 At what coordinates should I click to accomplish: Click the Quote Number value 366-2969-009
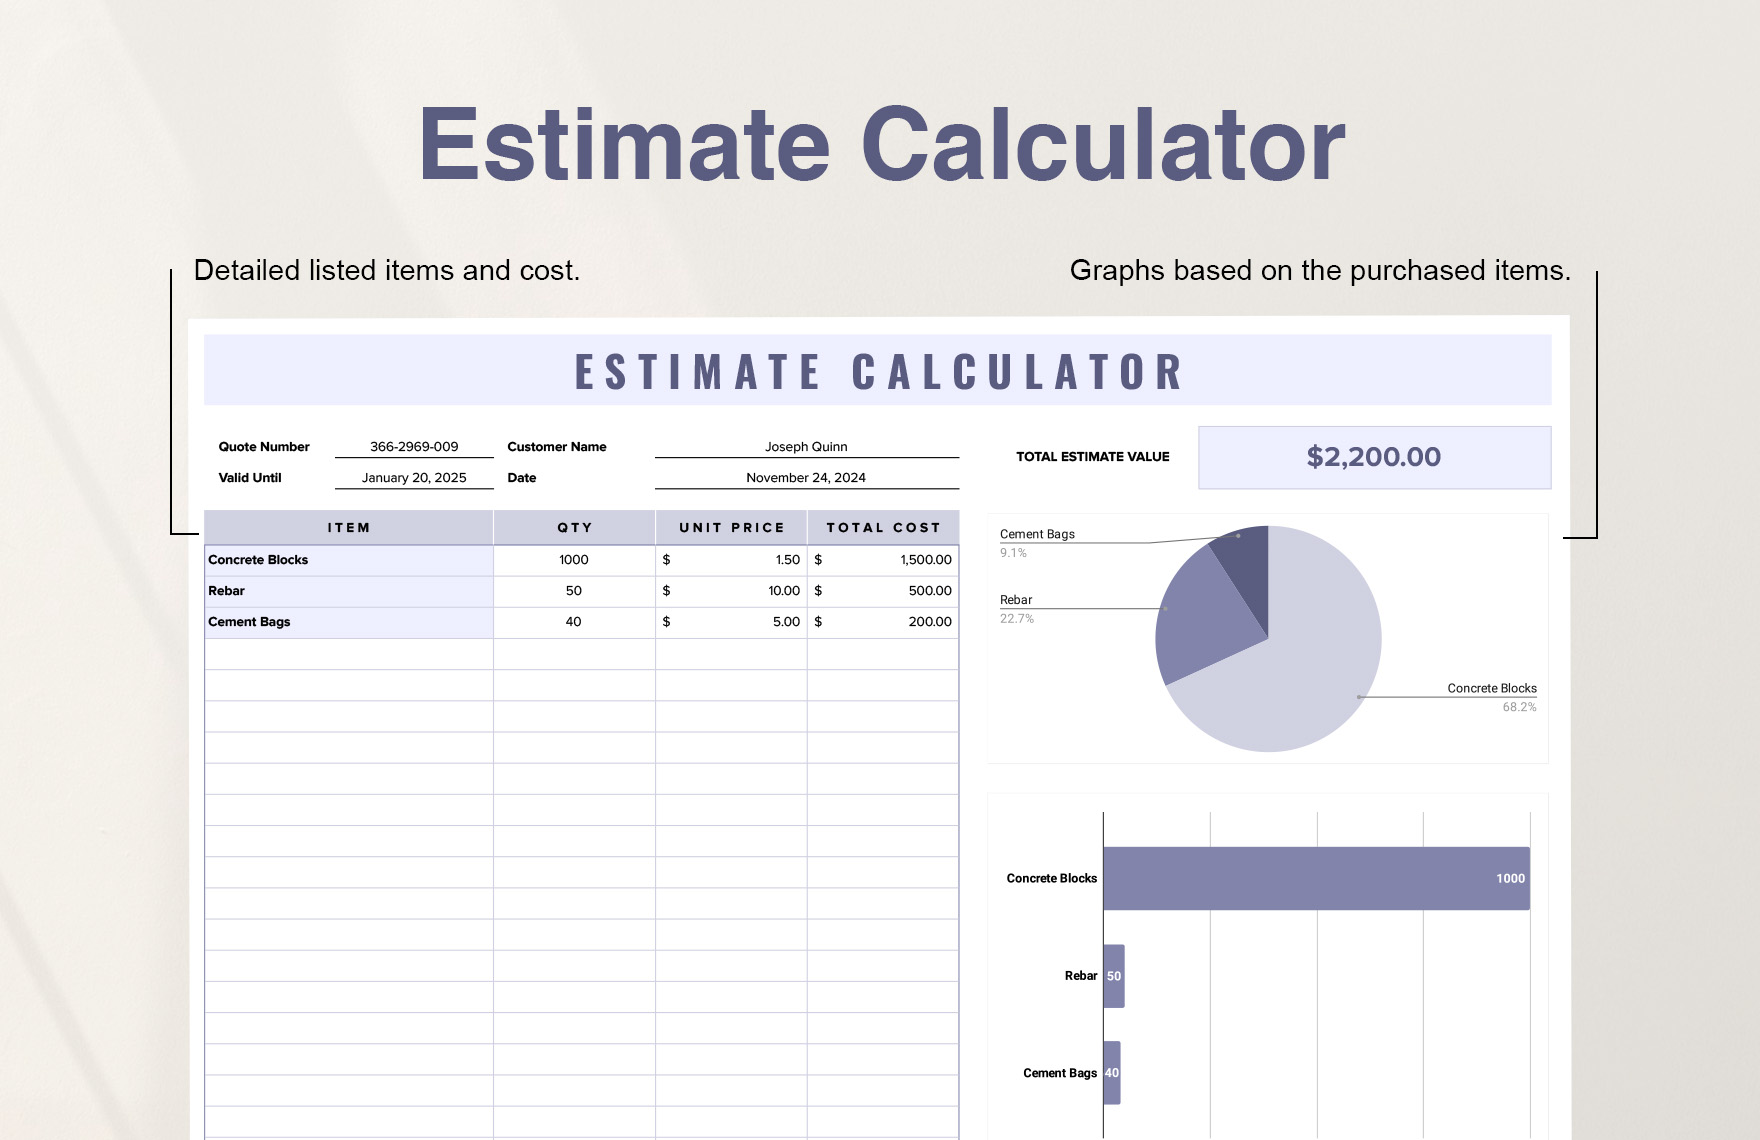[414, 447]
